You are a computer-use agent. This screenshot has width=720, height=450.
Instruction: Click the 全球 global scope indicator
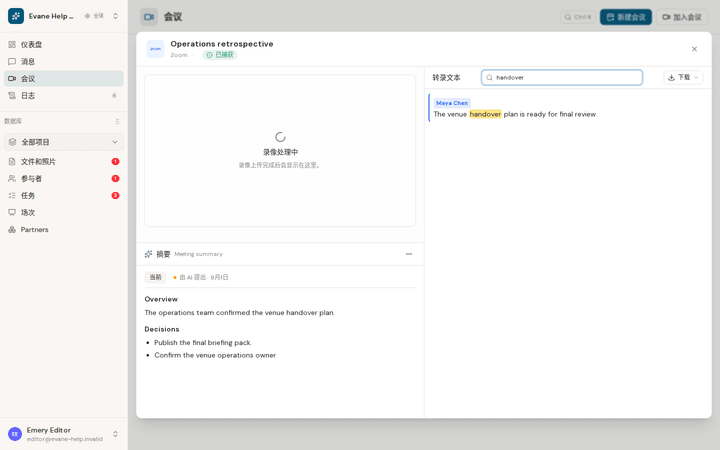click(94, 16)
